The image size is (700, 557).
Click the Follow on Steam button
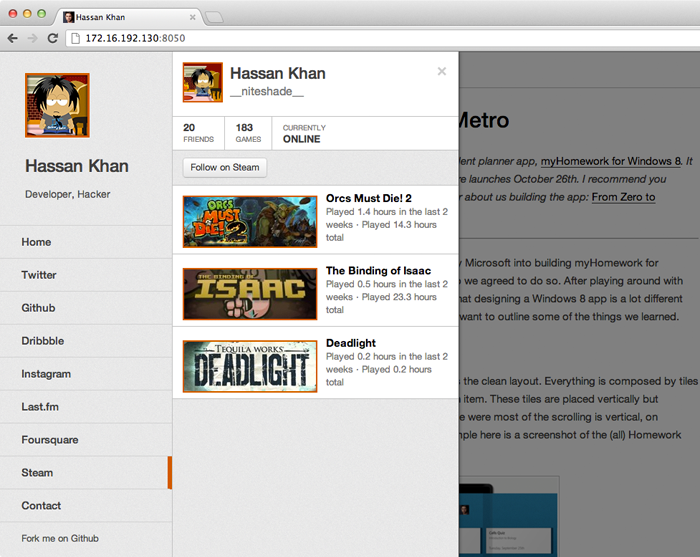tap(225, 167)
